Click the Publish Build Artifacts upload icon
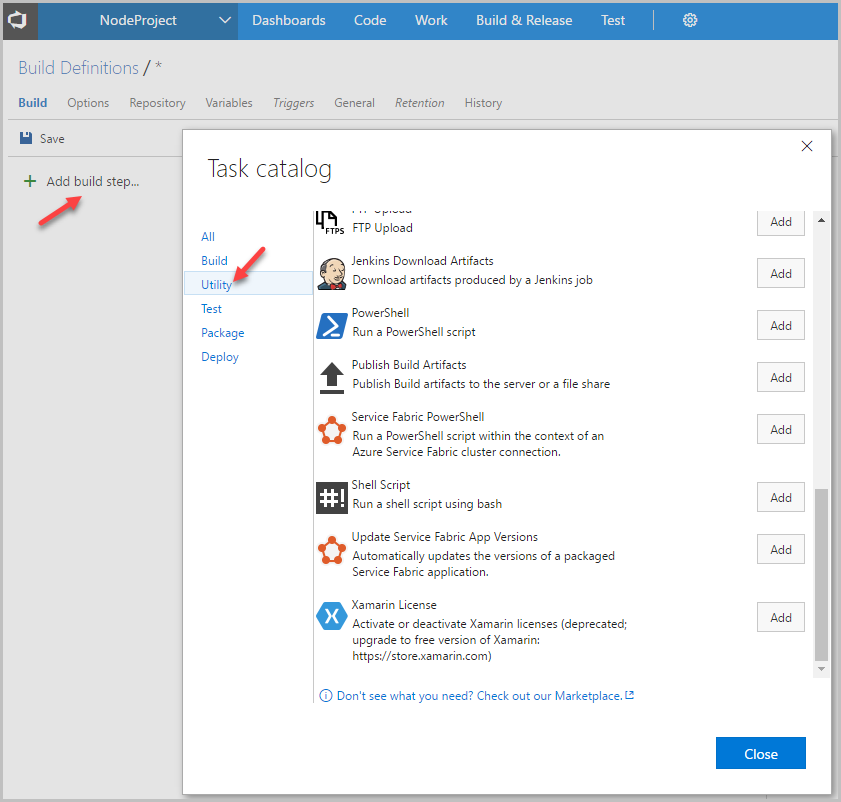 point(331,378)
